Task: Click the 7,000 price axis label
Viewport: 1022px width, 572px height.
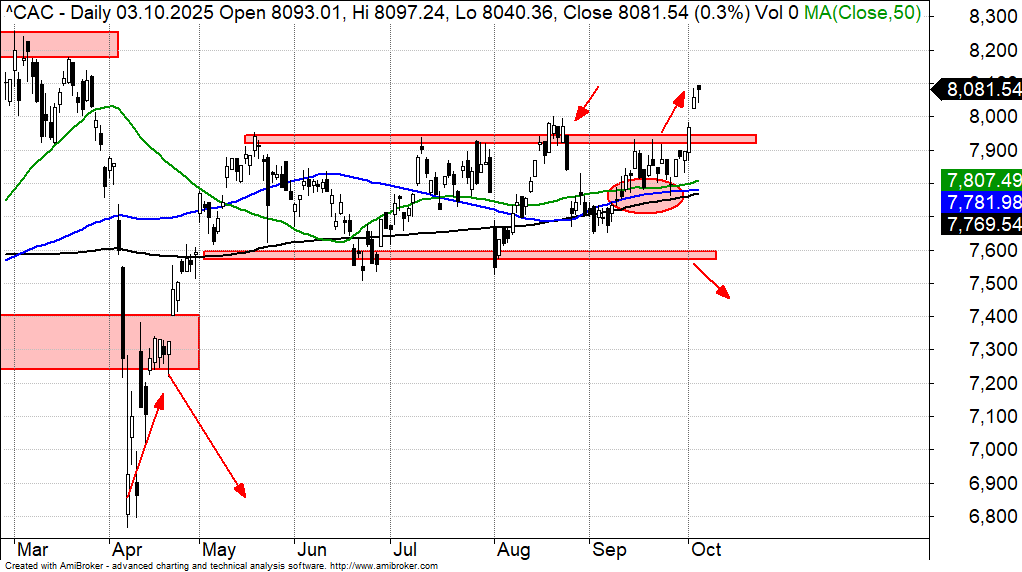Action: pos(980,450)
